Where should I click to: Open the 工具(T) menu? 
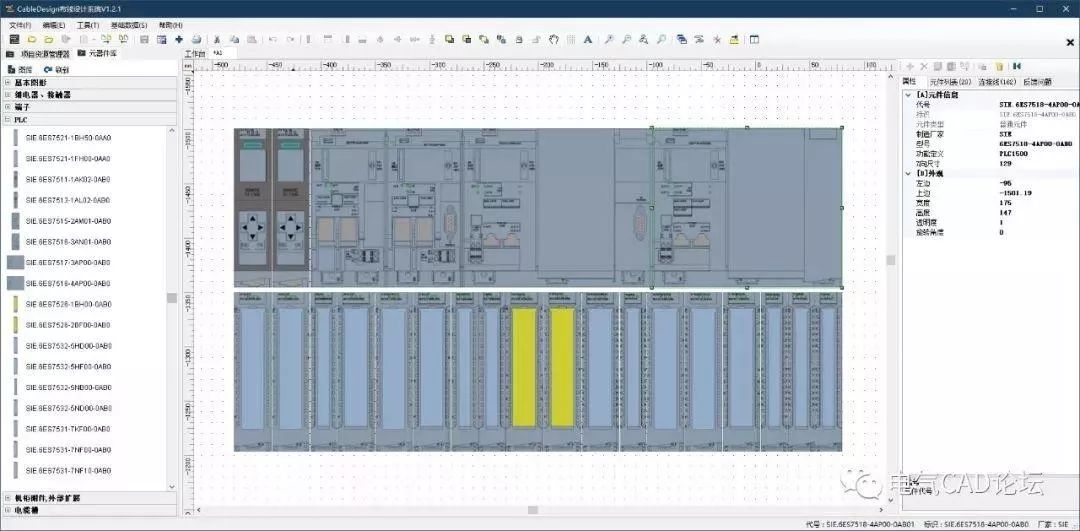tap(87, 25)
